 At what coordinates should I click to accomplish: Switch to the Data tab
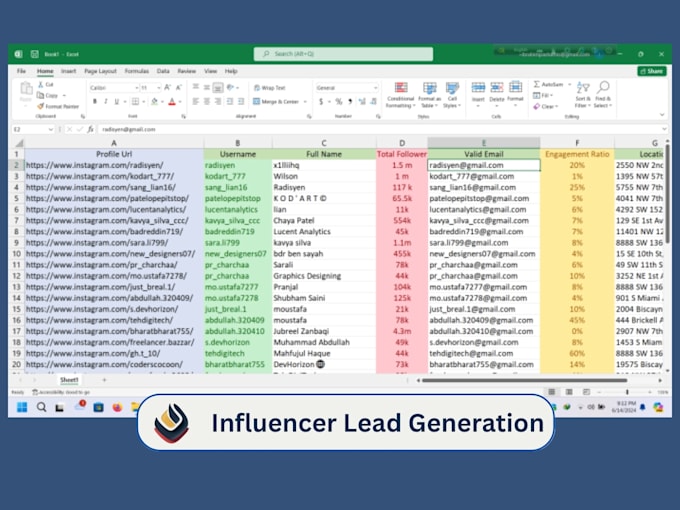pyautogui.click(x=163, y=71)
